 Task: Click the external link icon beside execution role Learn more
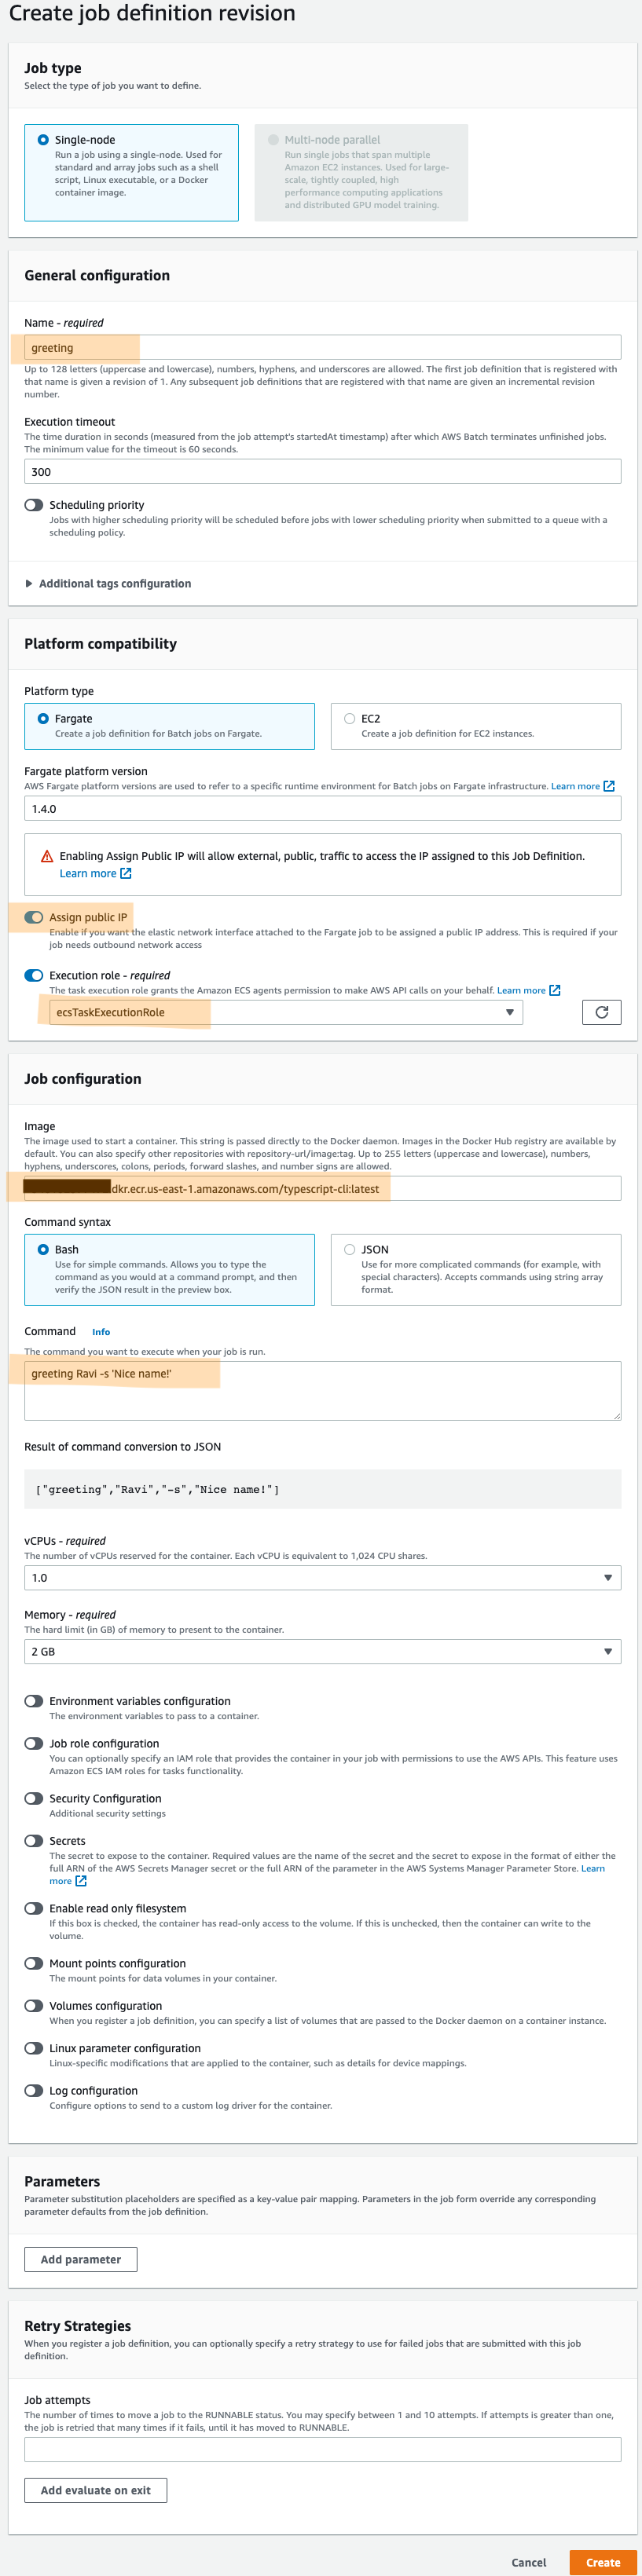(x=555, y=991)
